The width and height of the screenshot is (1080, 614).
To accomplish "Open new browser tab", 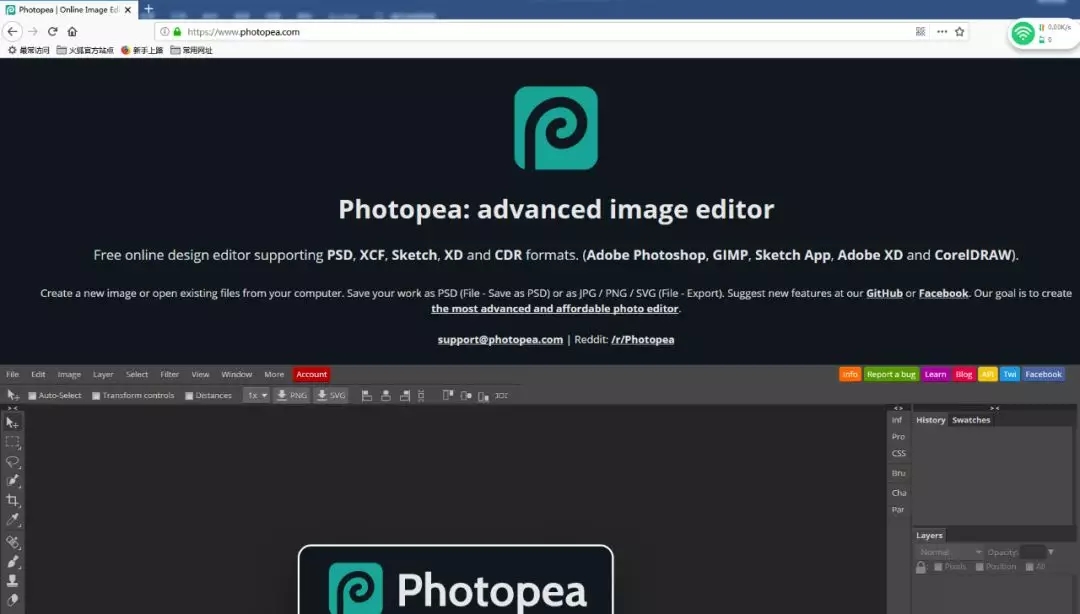I will coord(148,9).
